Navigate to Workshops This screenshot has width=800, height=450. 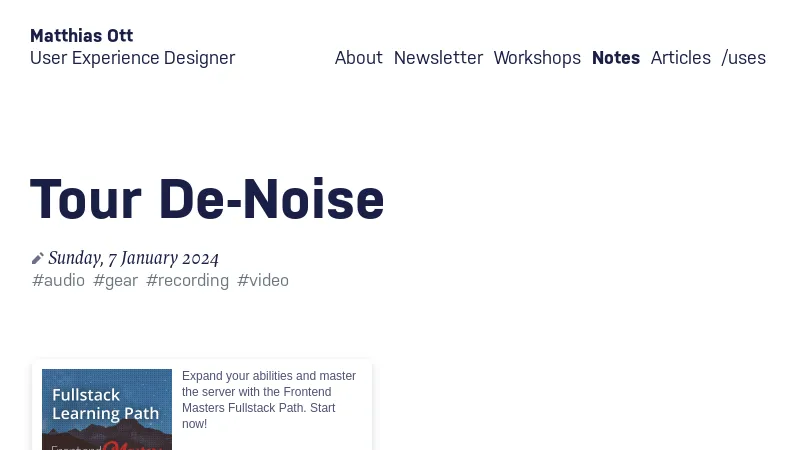[x=537, y=58]
